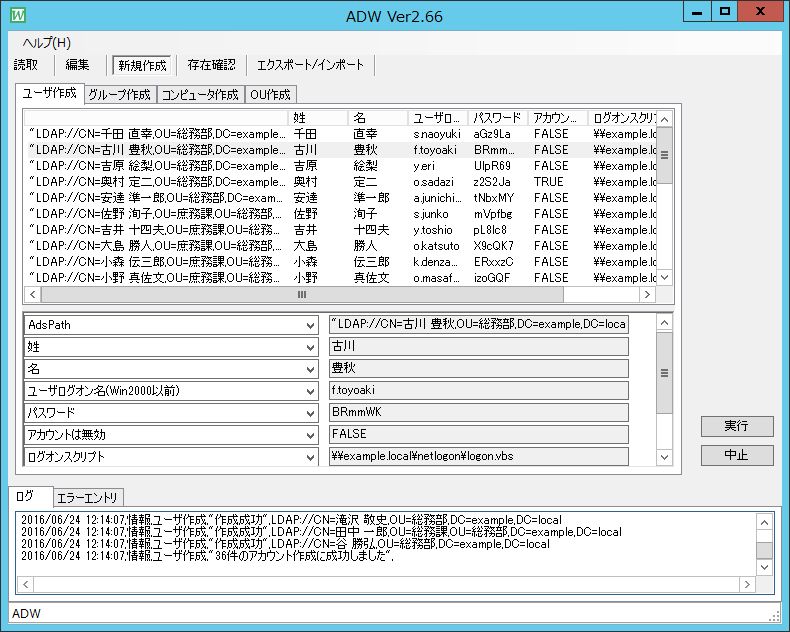
Task: Select the row for 吉原 絵梨
Action: 341,166
